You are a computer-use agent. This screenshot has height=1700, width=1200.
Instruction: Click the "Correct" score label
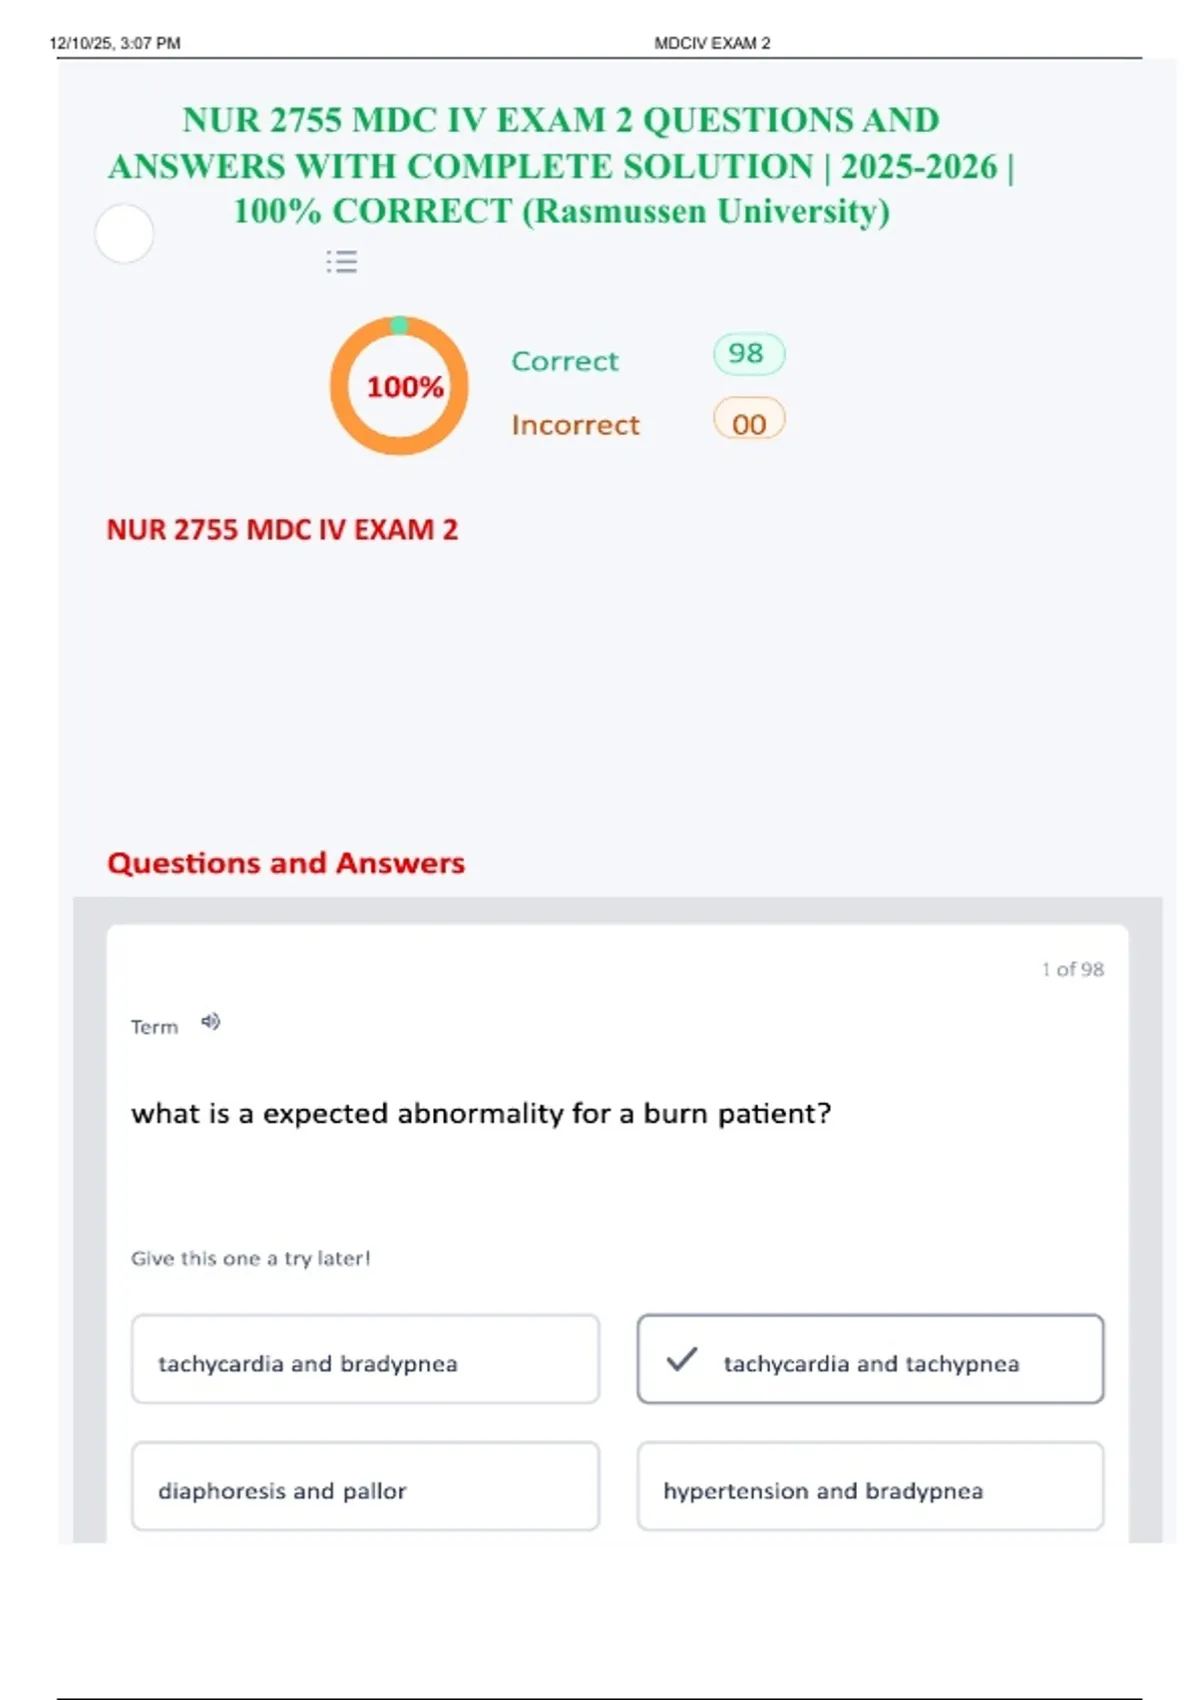565,361
